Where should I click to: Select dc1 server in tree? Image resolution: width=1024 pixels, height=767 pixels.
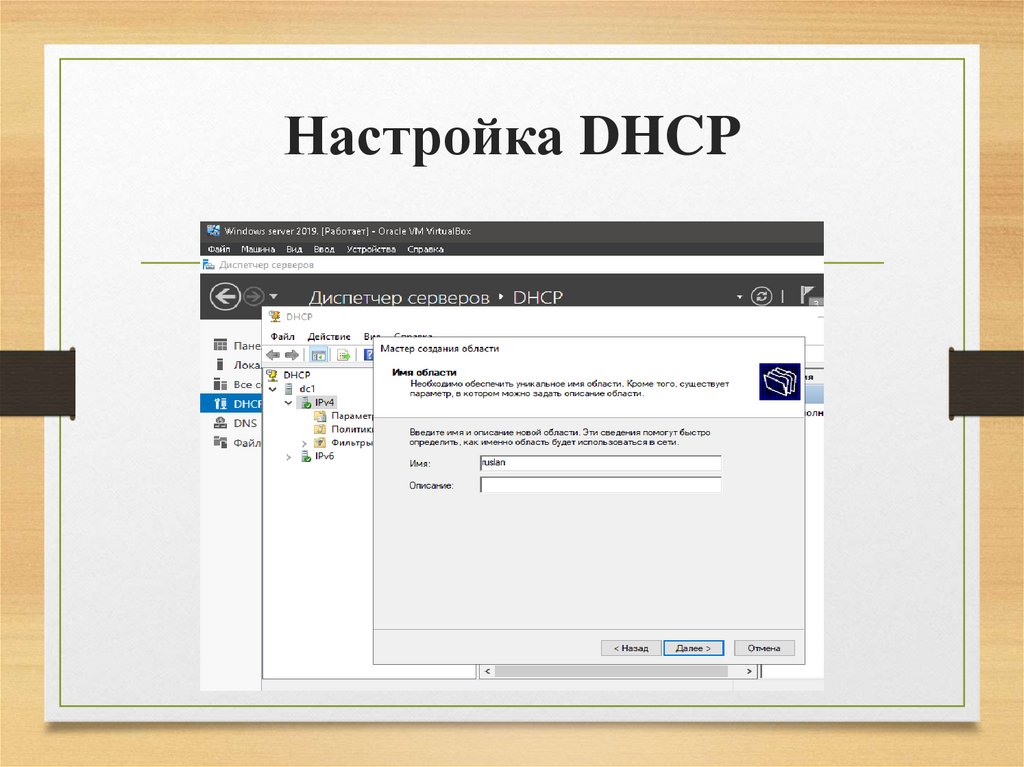click(307, 389)
